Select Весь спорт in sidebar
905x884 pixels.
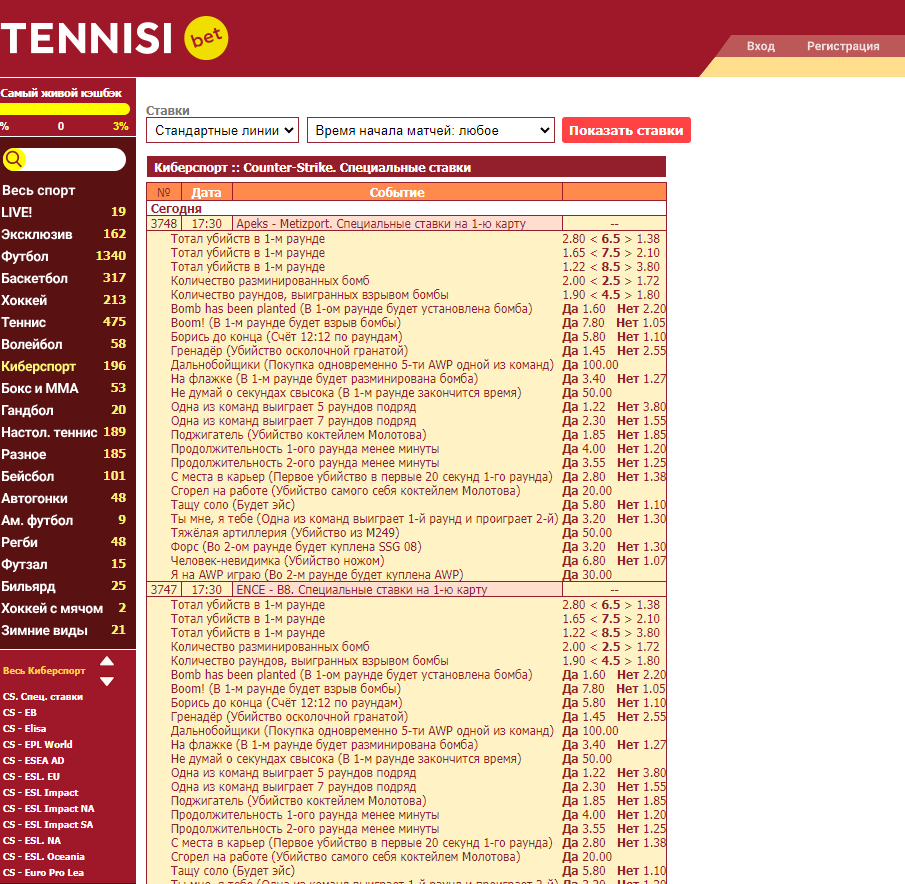[x=39, y=190]
